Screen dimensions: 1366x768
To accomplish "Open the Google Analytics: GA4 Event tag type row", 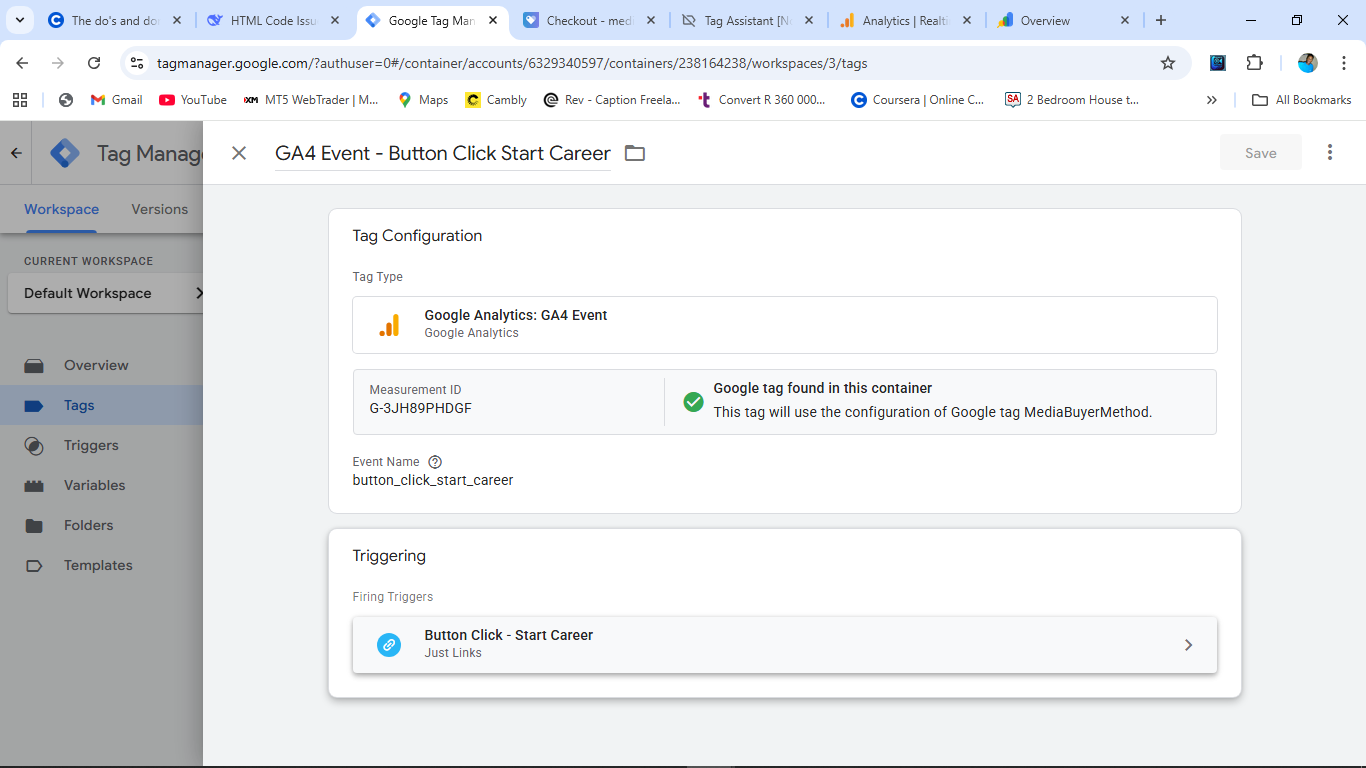I will pos(785,325).
